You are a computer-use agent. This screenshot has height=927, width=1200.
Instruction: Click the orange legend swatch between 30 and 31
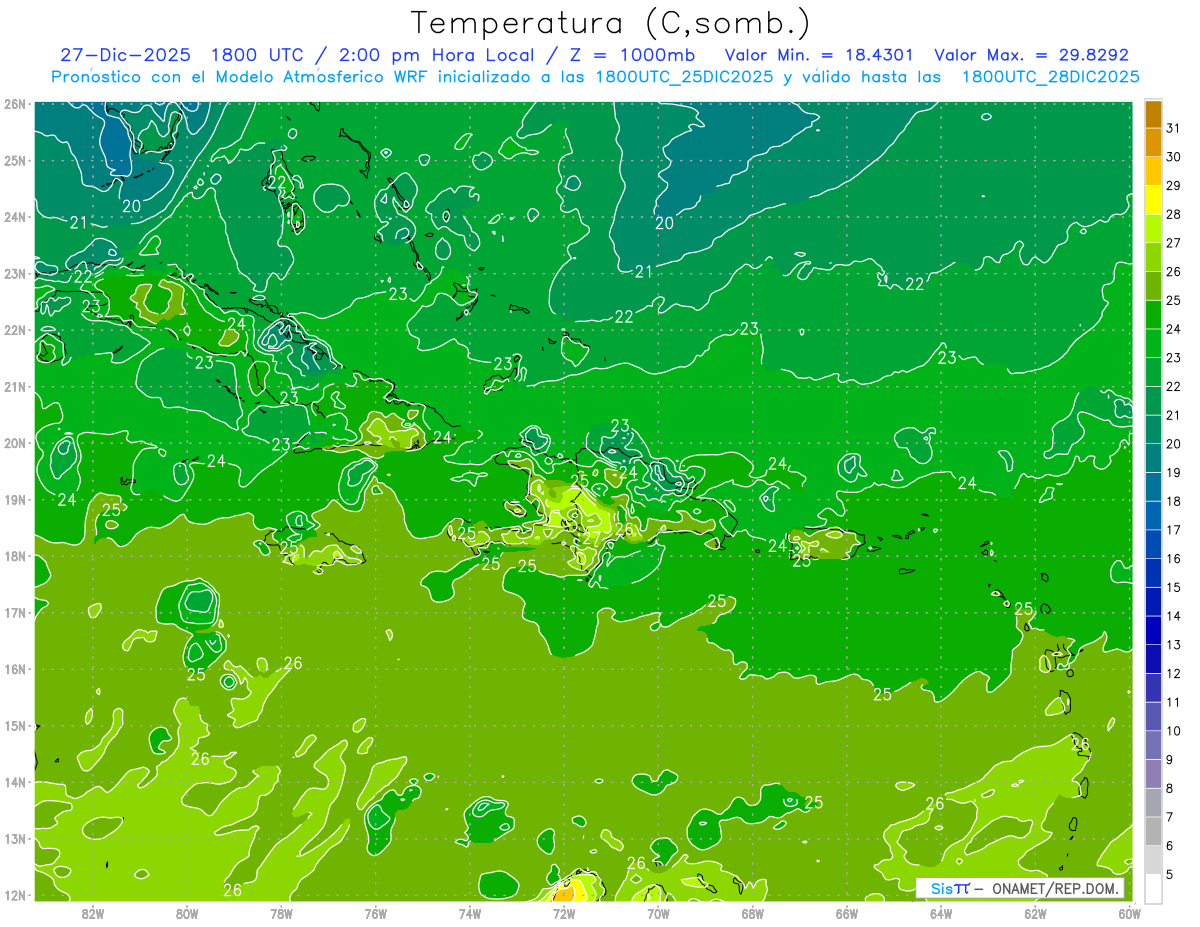coord(1153,142)
